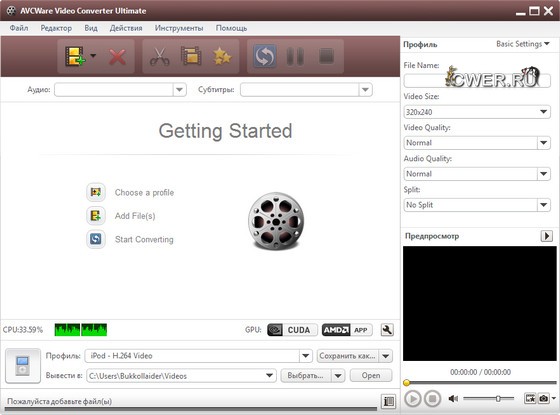Open the Инструменты menu

pyautogui.click(x=179, y=28)
